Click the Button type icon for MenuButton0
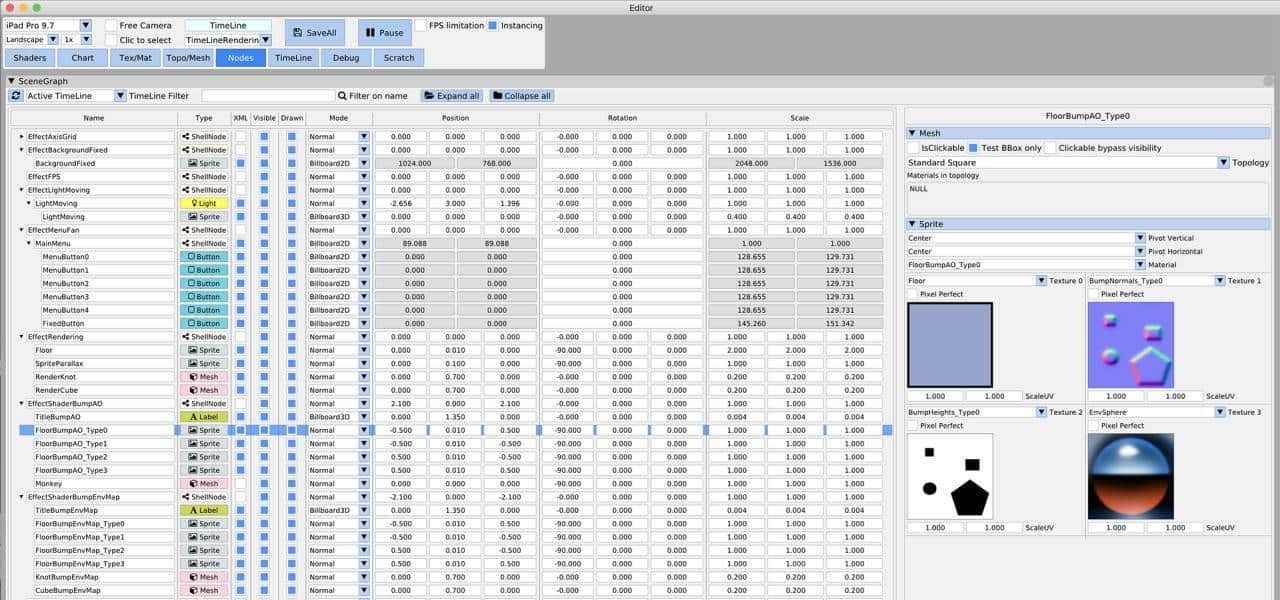The width and height of the screenshot is (1280, 600). pos(204,256)
